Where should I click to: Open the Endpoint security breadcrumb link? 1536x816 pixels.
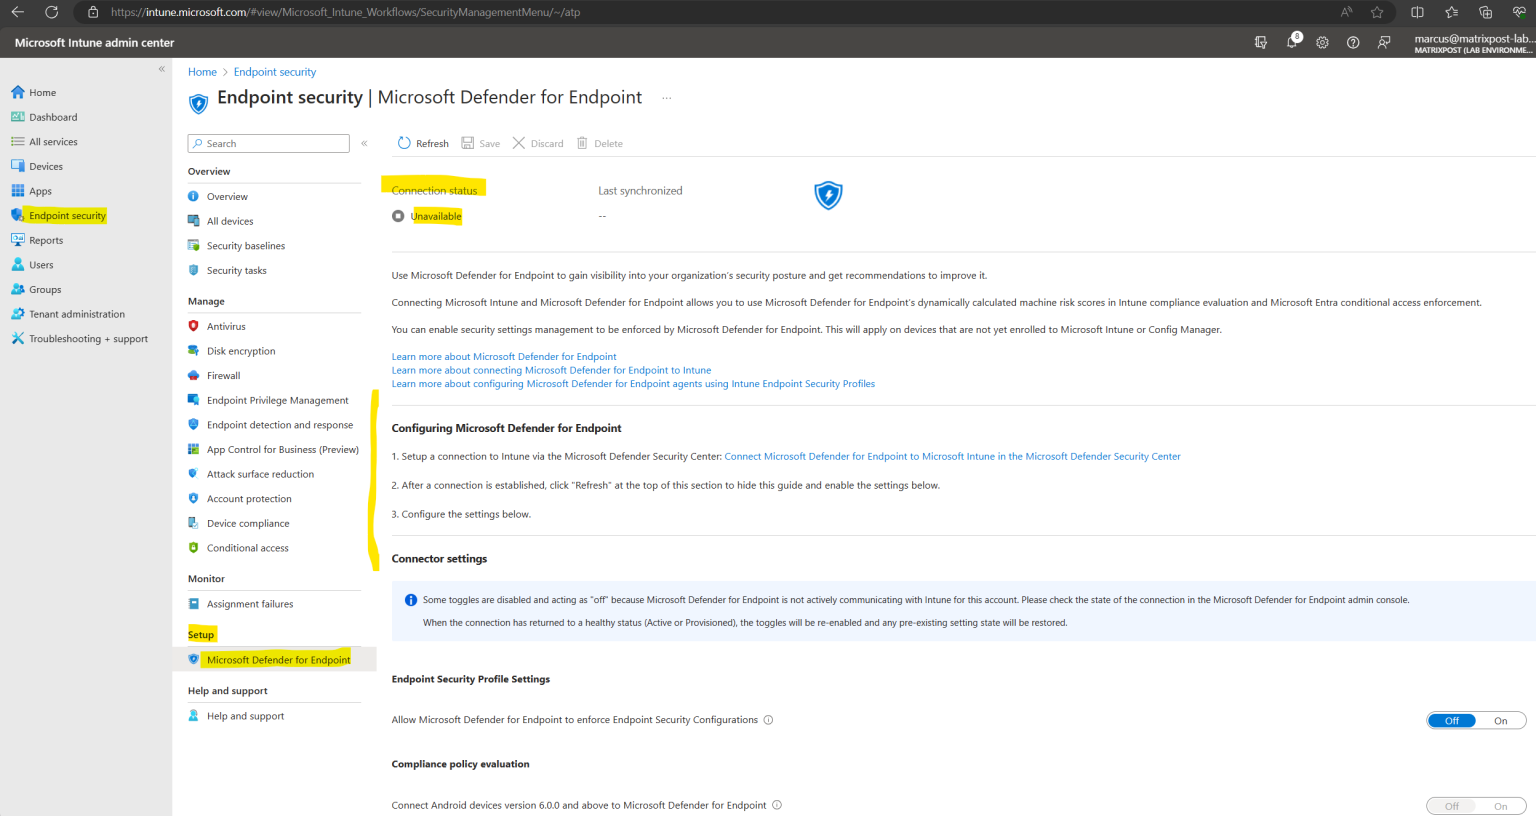tap(274, 71)
